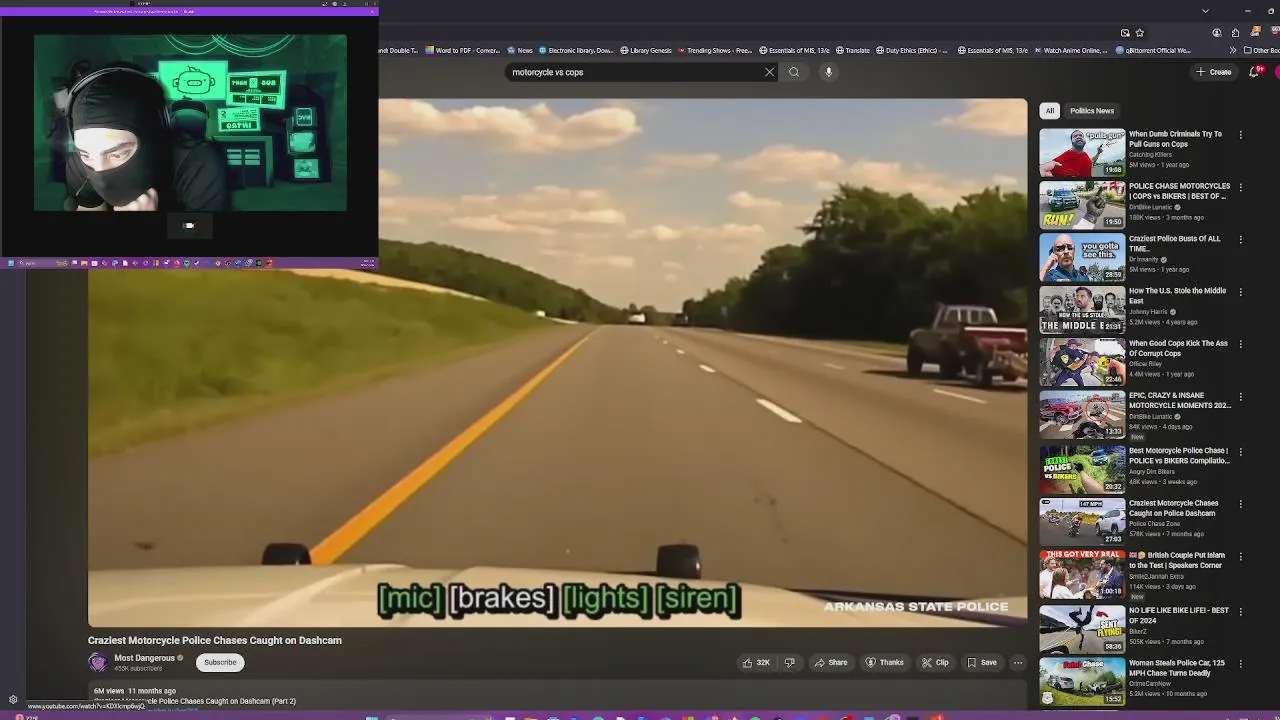
Task: Open options menu for Craziest Motorcycle Chases video
Action: click(x=1241, y=504)
